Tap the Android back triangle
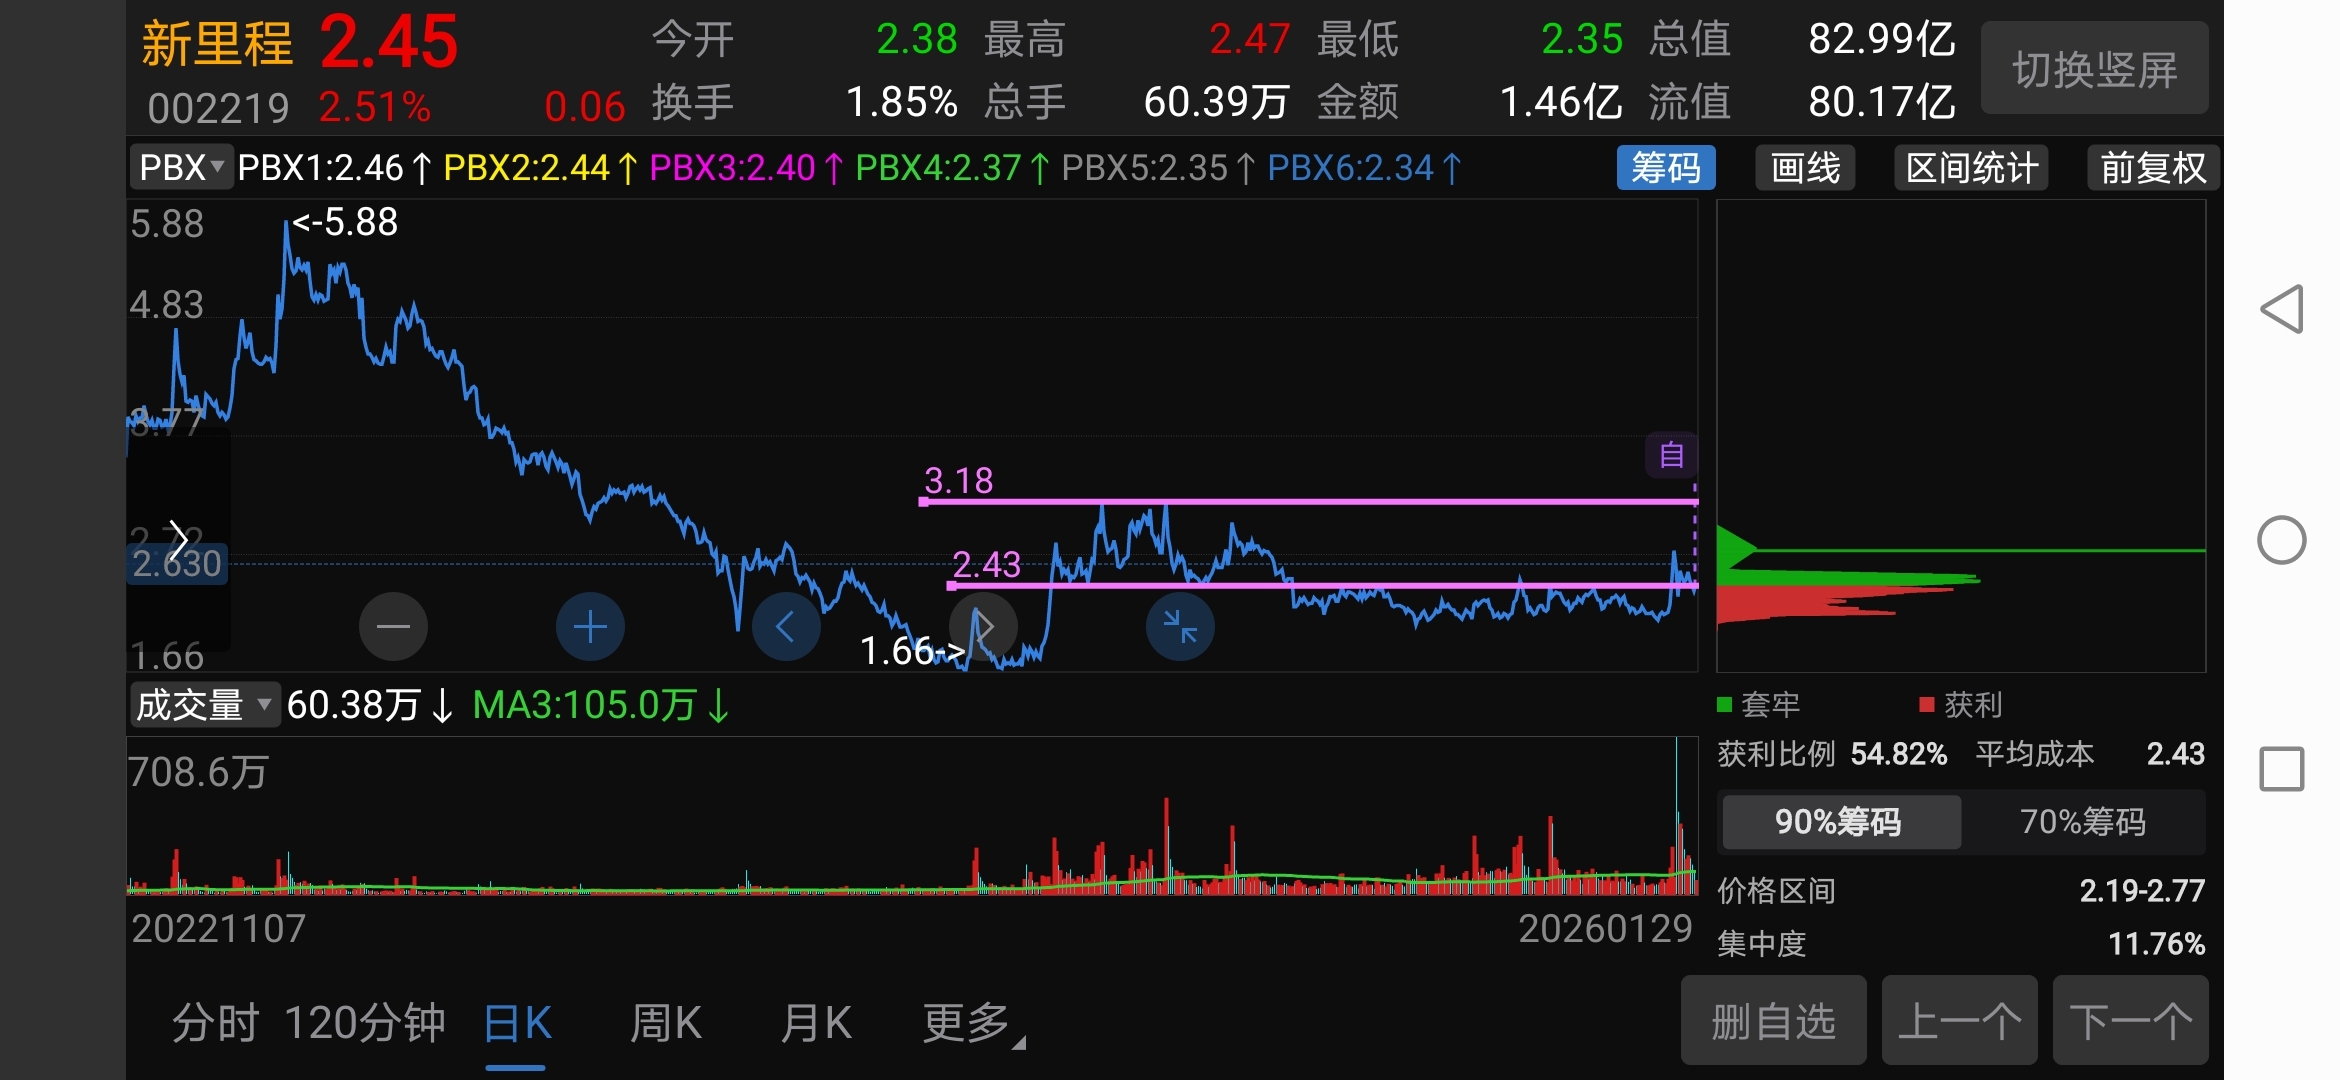2340x1080 pixels. pos(2282,309)
